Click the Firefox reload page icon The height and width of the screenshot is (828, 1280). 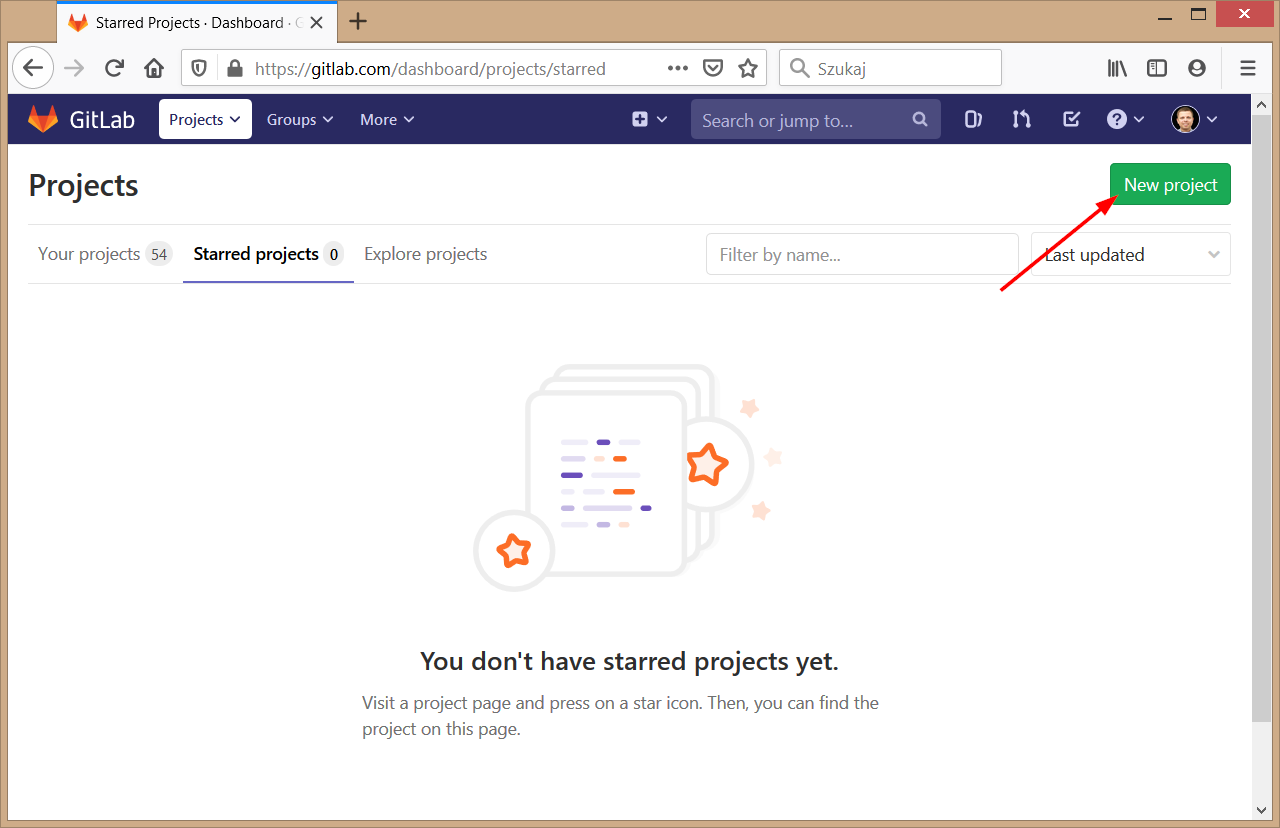[x=114, y=68]
